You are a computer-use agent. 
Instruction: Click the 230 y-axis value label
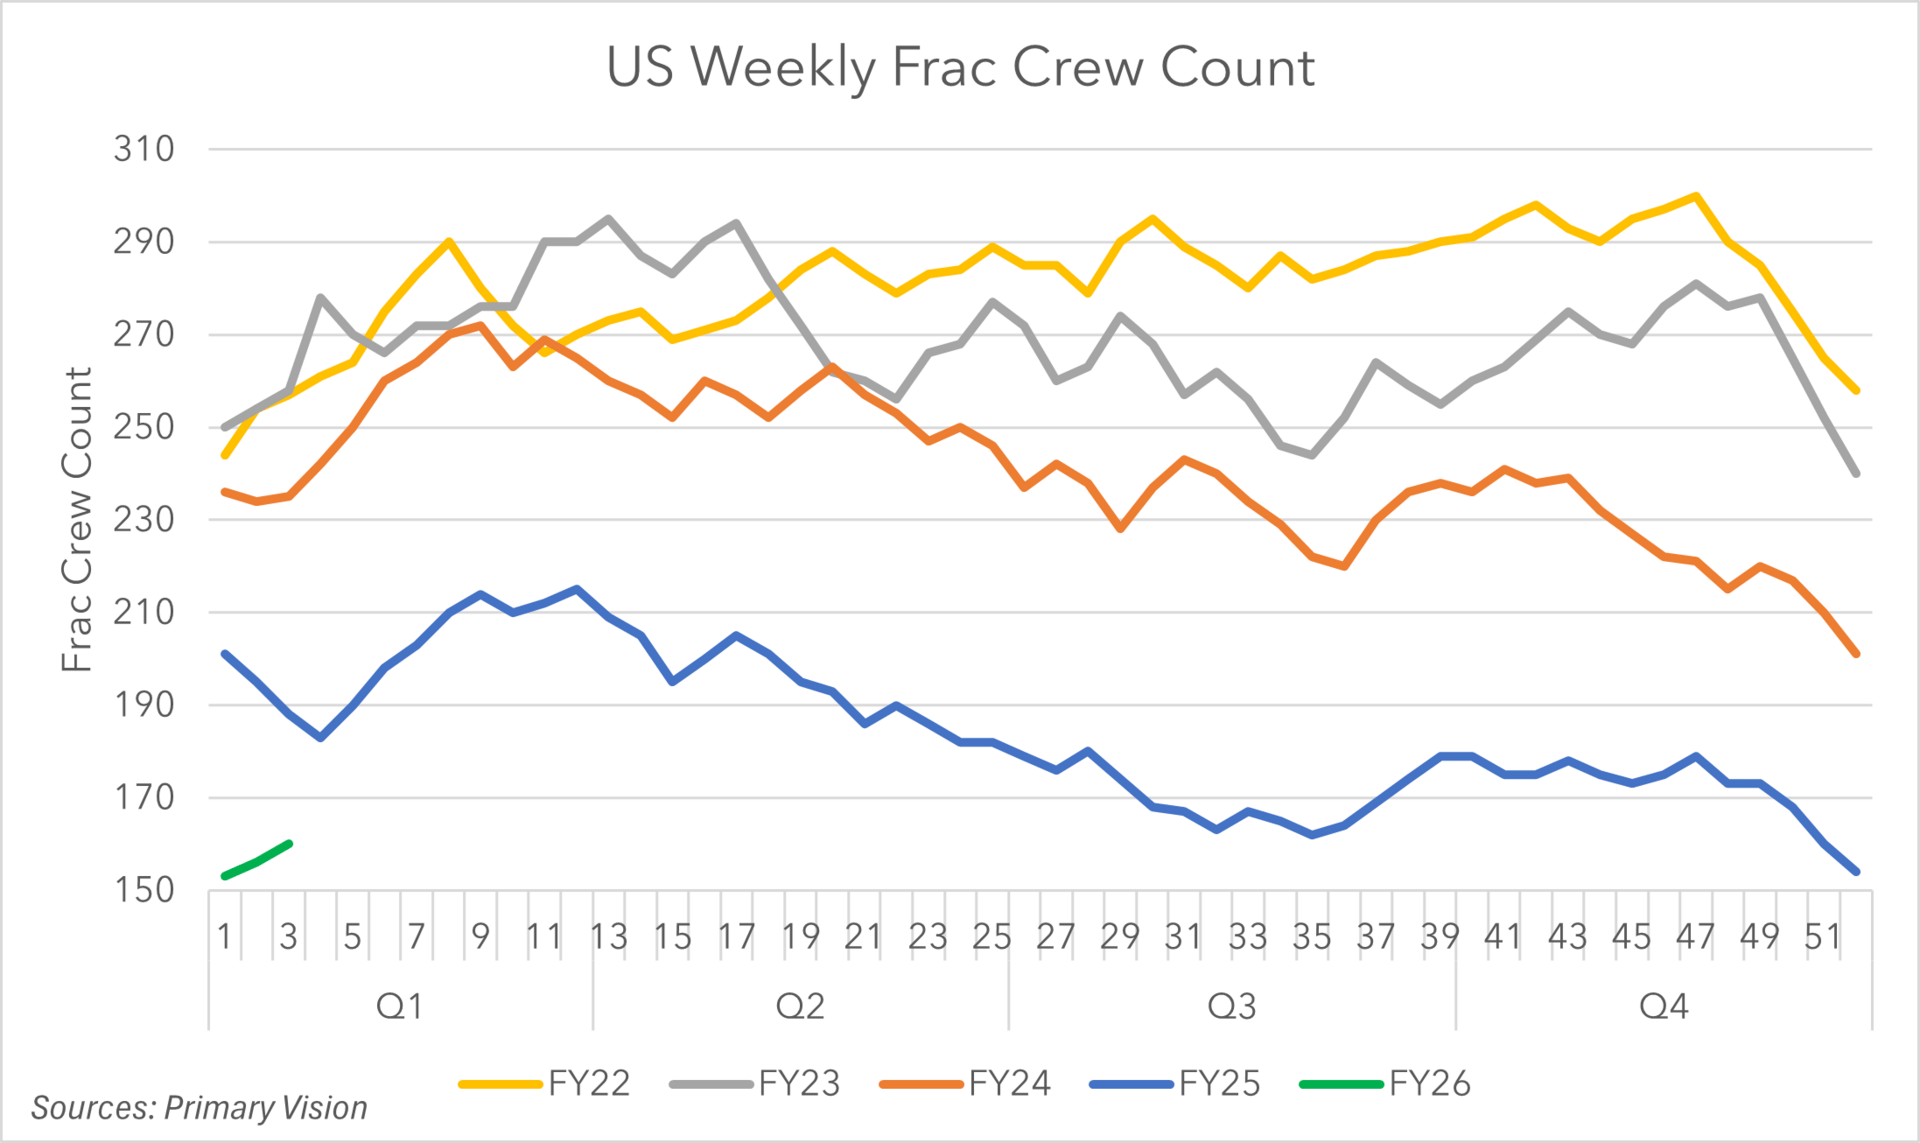click(x=144, y=519)
